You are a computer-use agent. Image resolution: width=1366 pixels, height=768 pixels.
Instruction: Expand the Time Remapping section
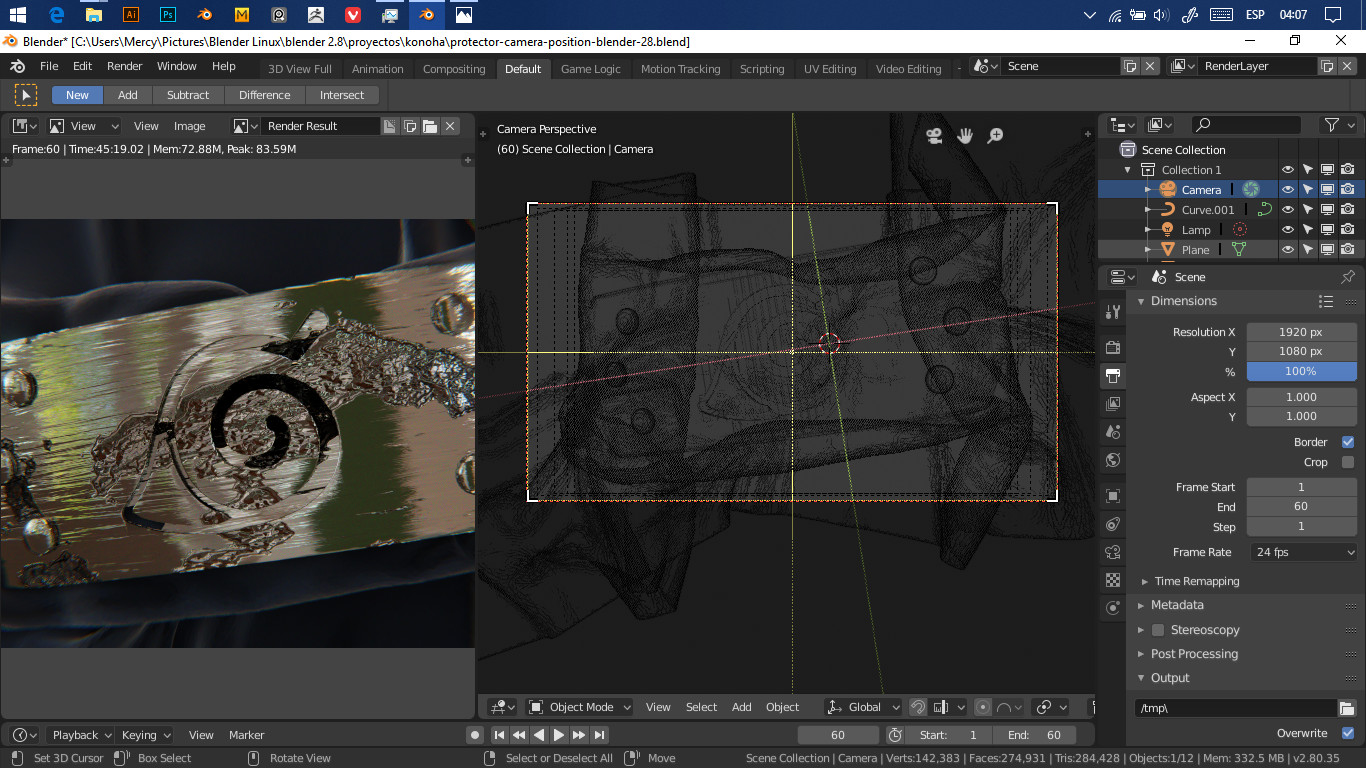[1195, 581]
